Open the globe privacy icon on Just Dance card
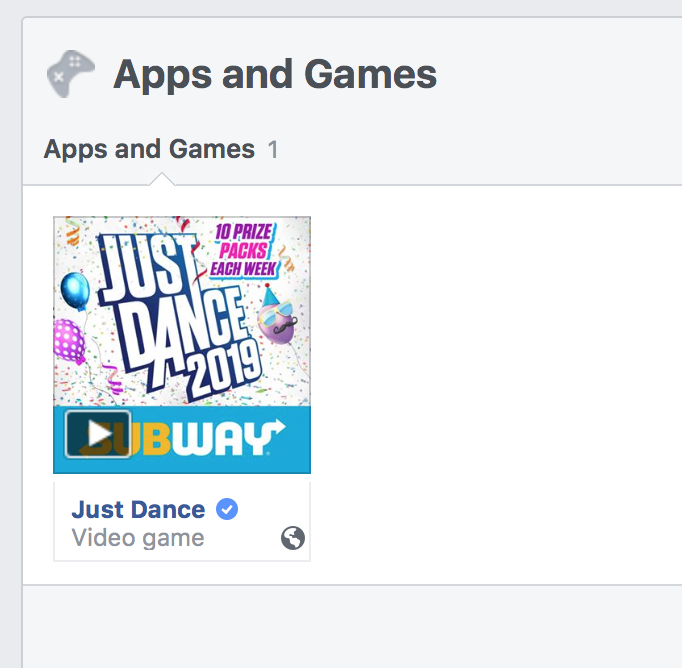Viewport: 682px width, 668px height. pos(293,538)
